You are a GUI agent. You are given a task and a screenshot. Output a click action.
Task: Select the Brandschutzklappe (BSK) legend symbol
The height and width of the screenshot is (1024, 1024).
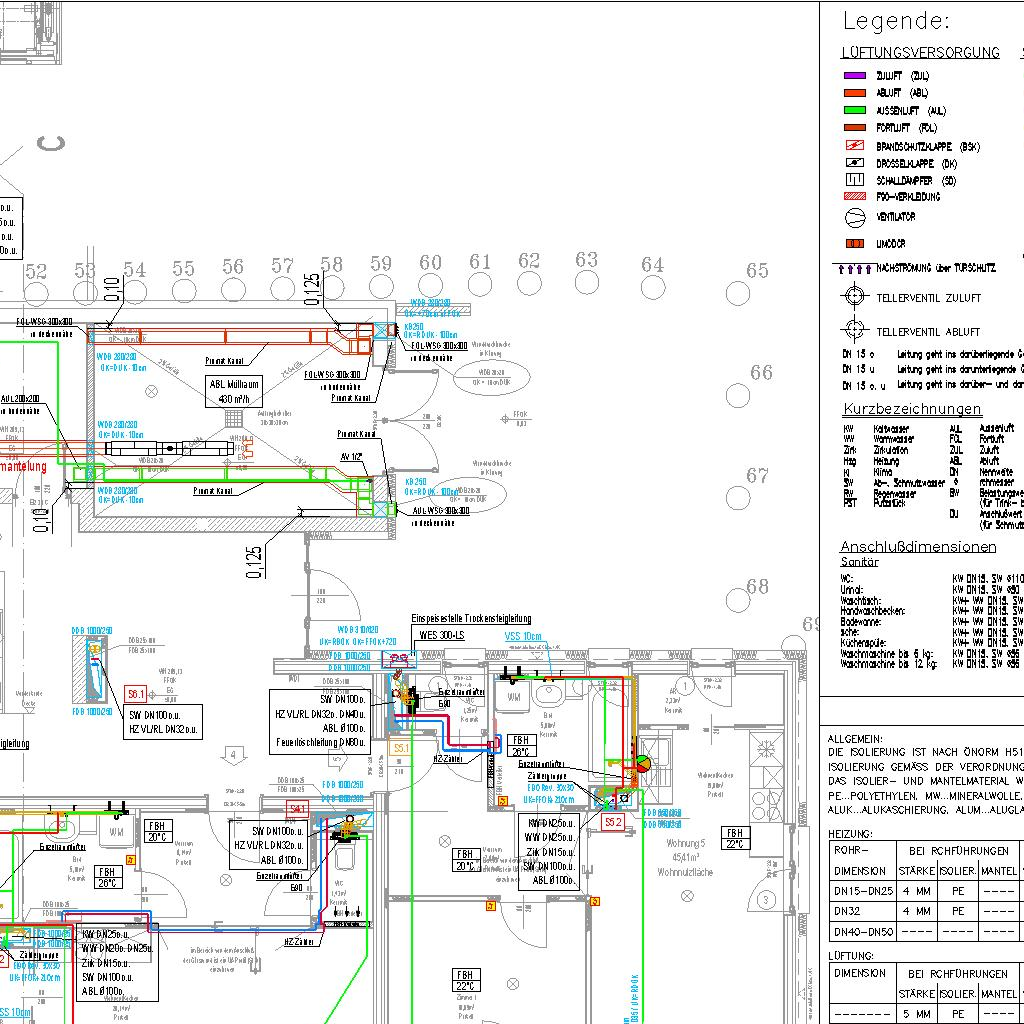854,146
